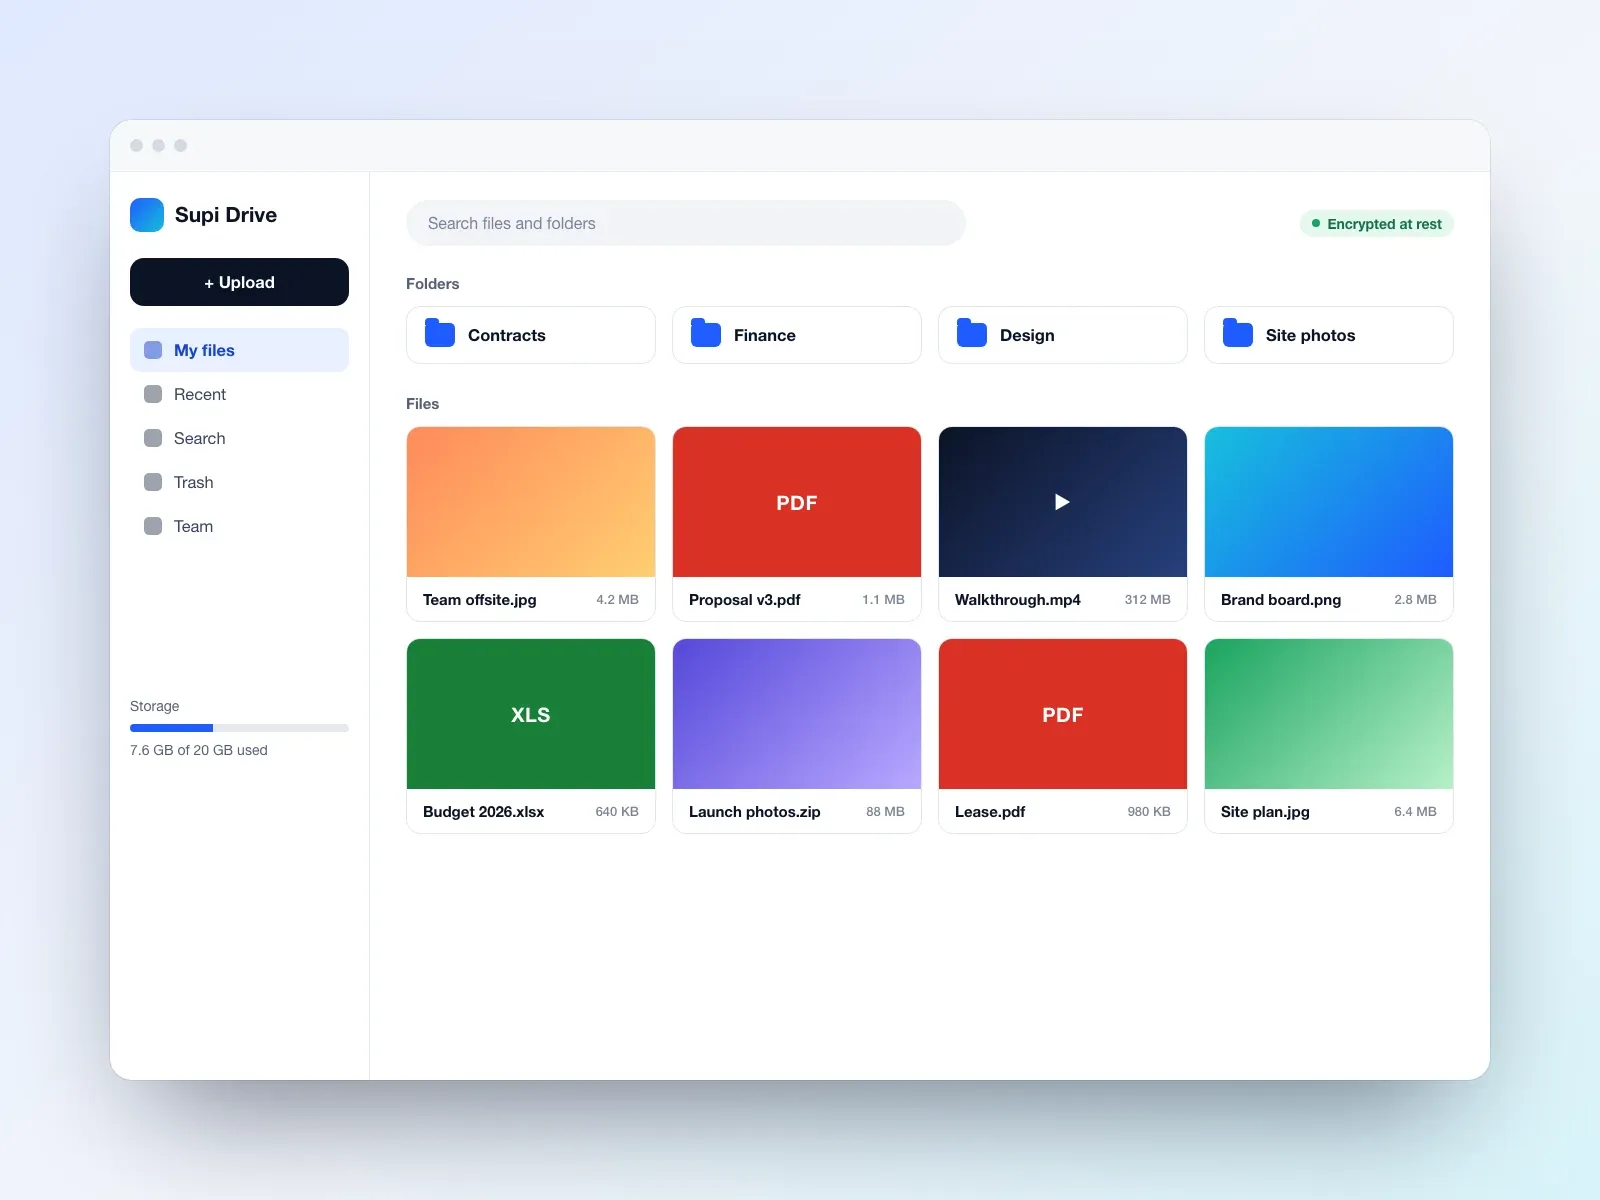Click the Lease.pdf file name
The height and width of the screenshot is (1200, 1600).
[x=990, y=812]
